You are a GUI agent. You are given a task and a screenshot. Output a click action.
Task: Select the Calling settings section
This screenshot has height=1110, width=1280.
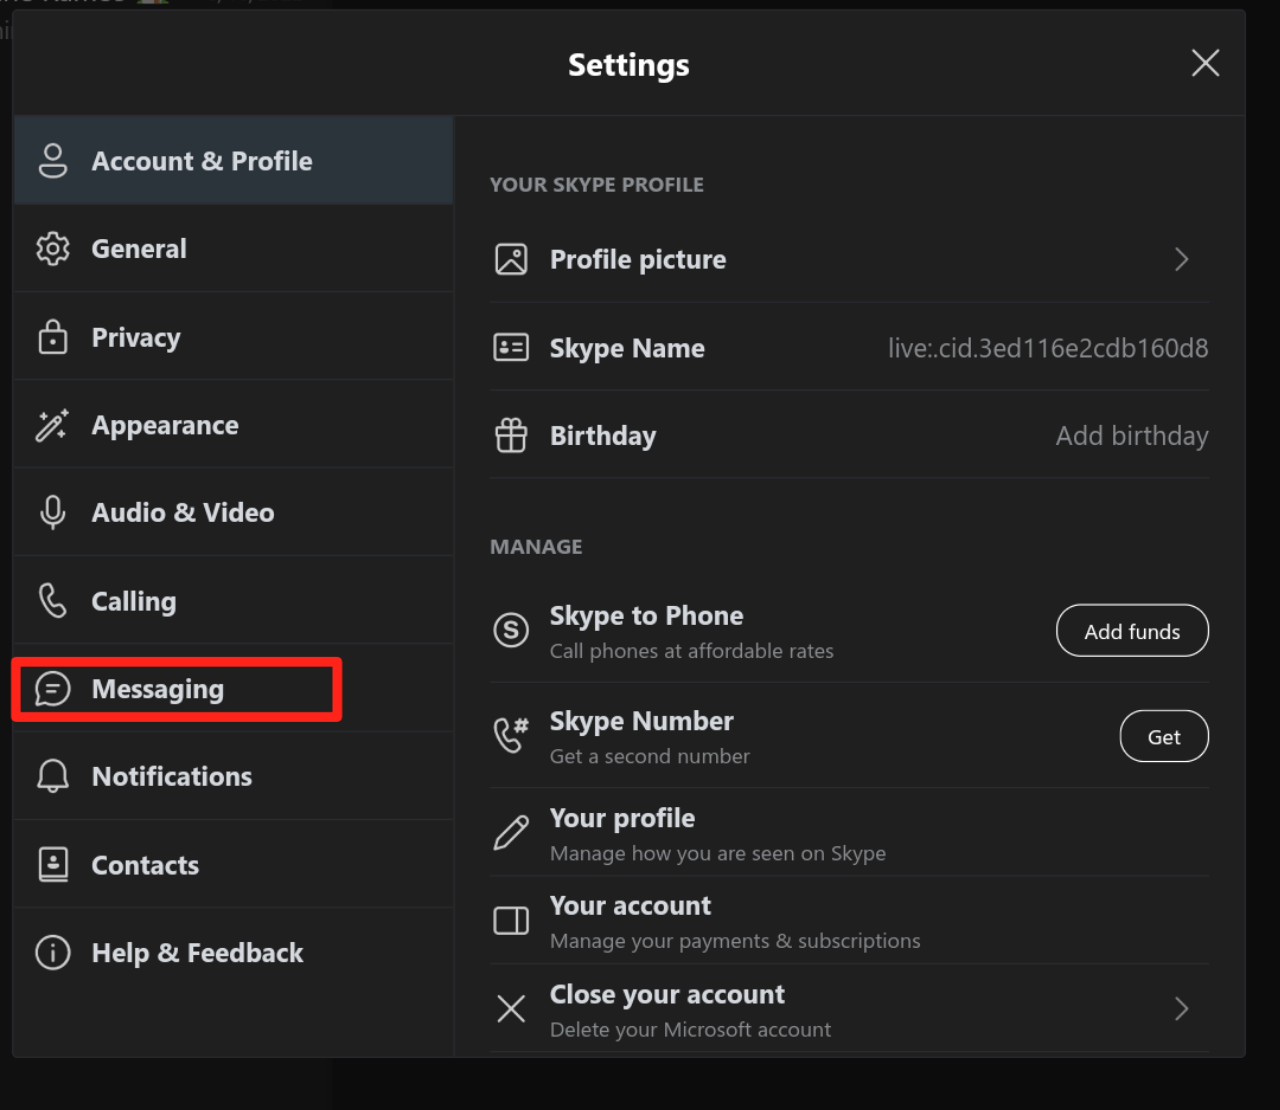point(233,601)
